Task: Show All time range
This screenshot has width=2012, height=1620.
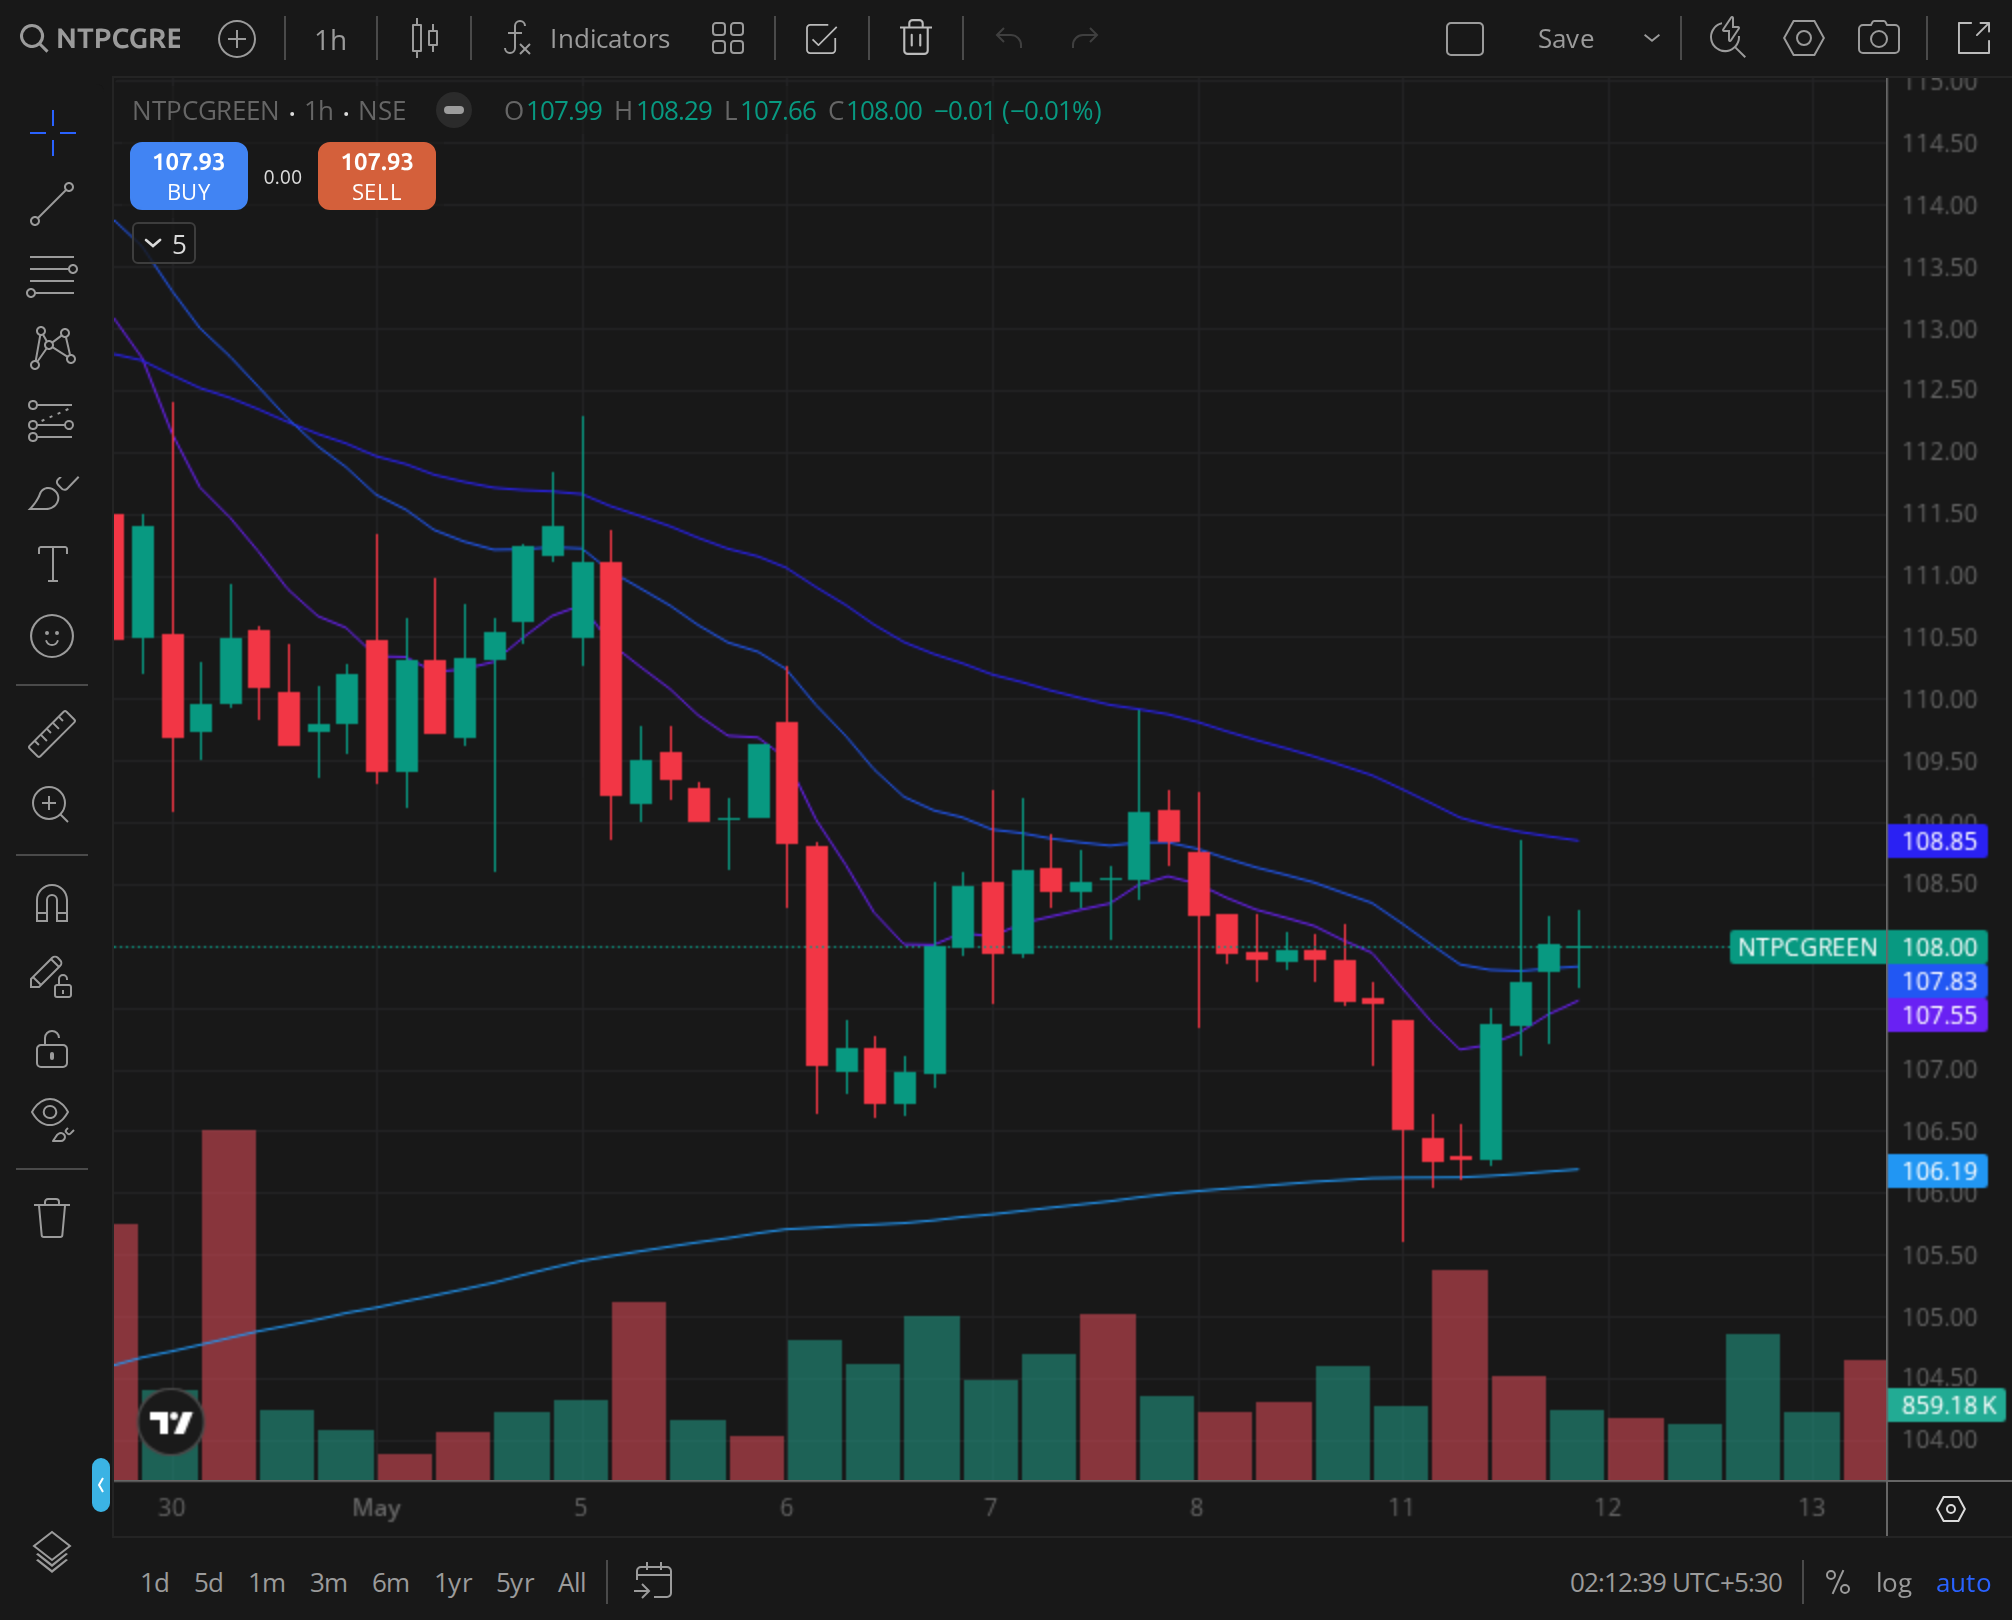Action: [572, 1583]
